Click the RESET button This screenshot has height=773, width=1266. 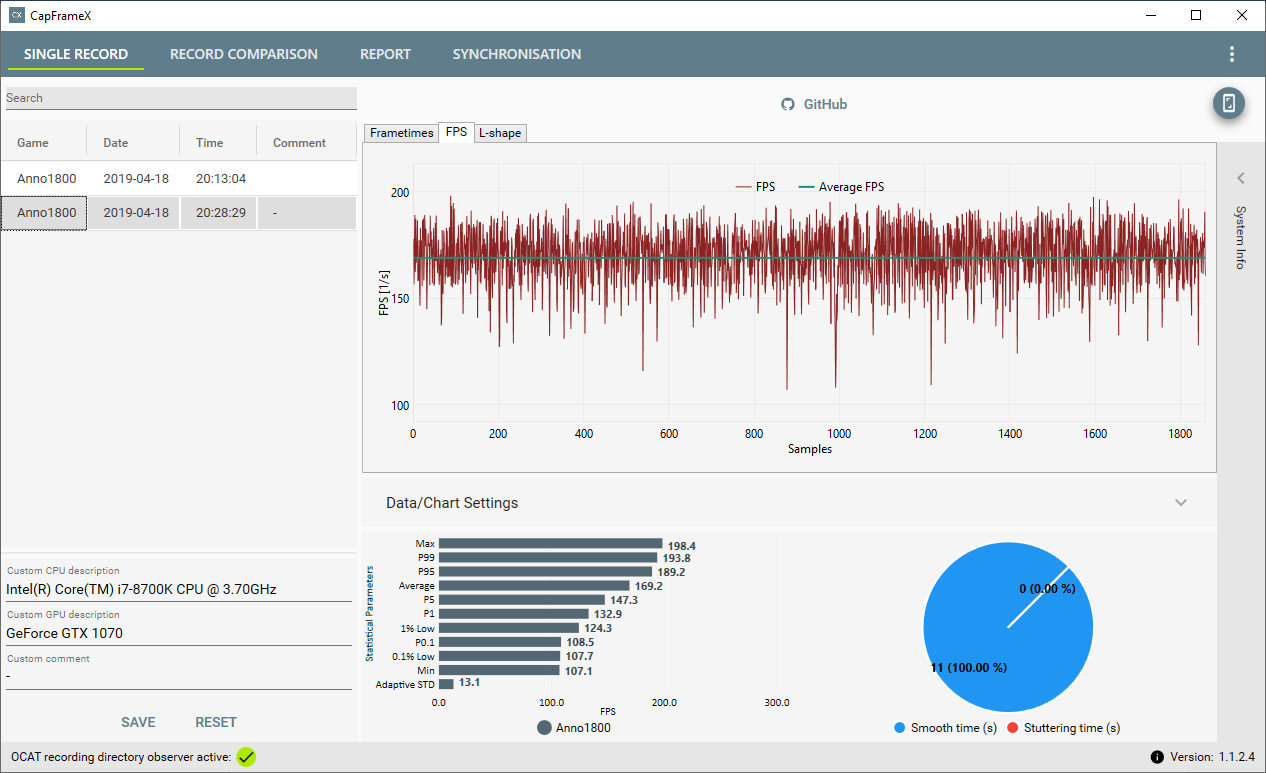tap(216, 722)
